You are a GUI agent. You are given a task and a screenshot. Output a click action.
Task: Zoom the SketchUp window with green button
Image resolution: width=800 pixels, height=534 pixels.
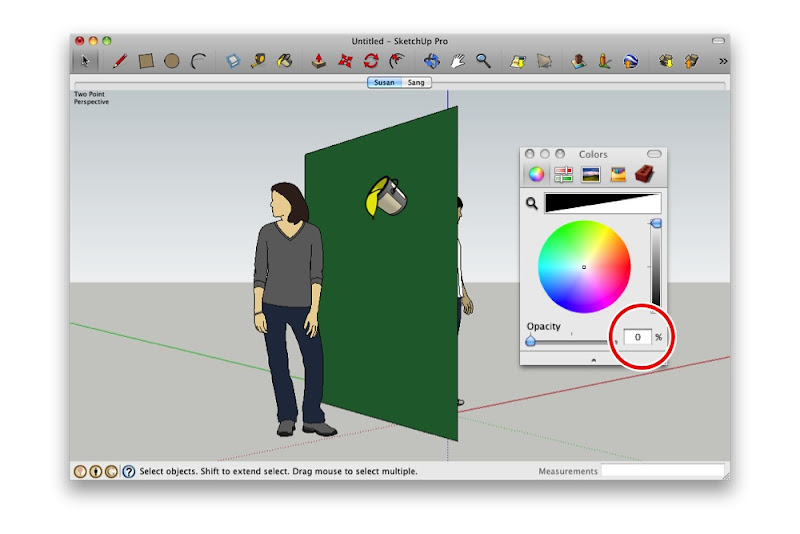[107, 41]
